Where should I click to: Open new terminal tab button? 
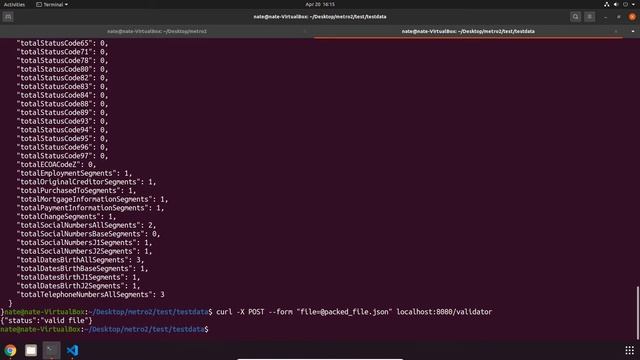click(x=8, y=17)
